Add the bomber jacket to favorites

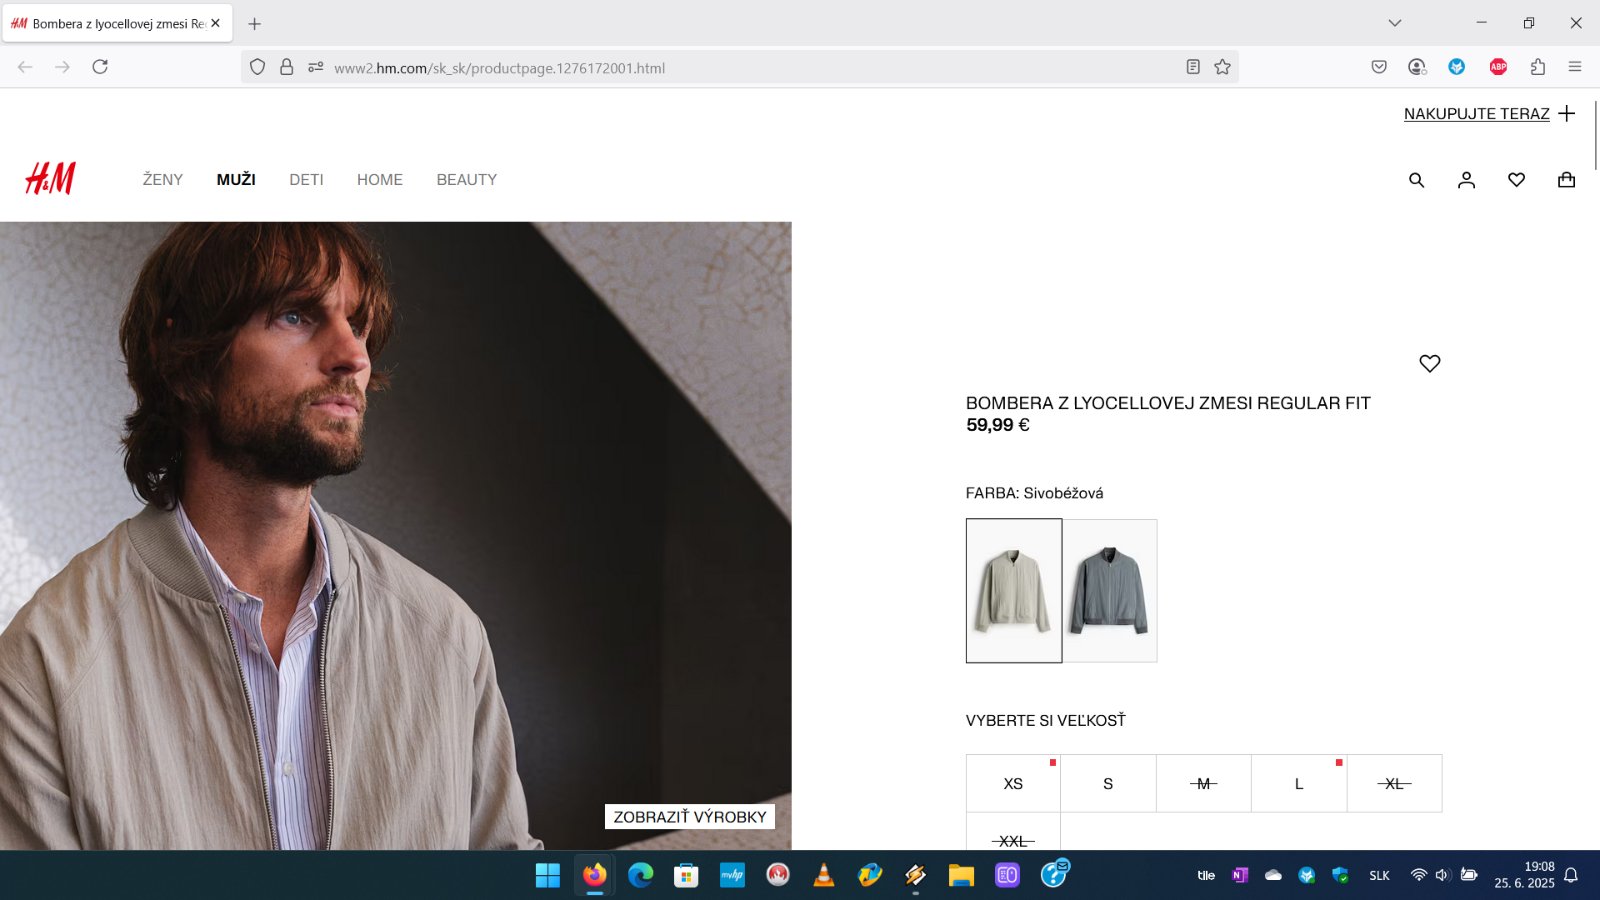1429,364
